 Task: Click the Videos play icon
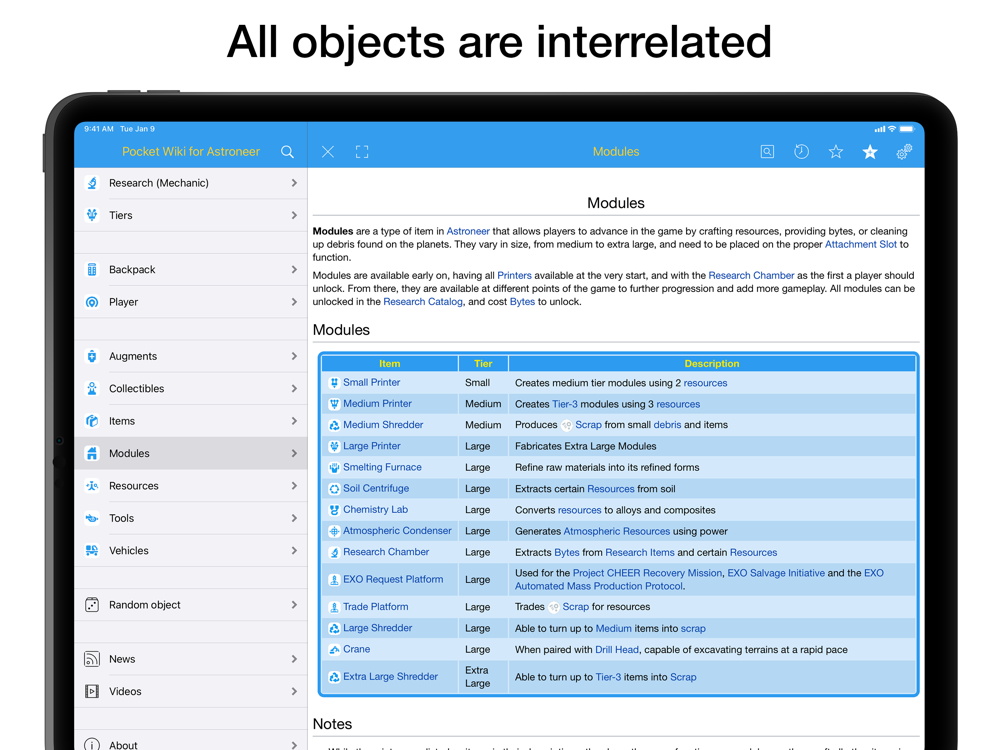coord(92,691)
